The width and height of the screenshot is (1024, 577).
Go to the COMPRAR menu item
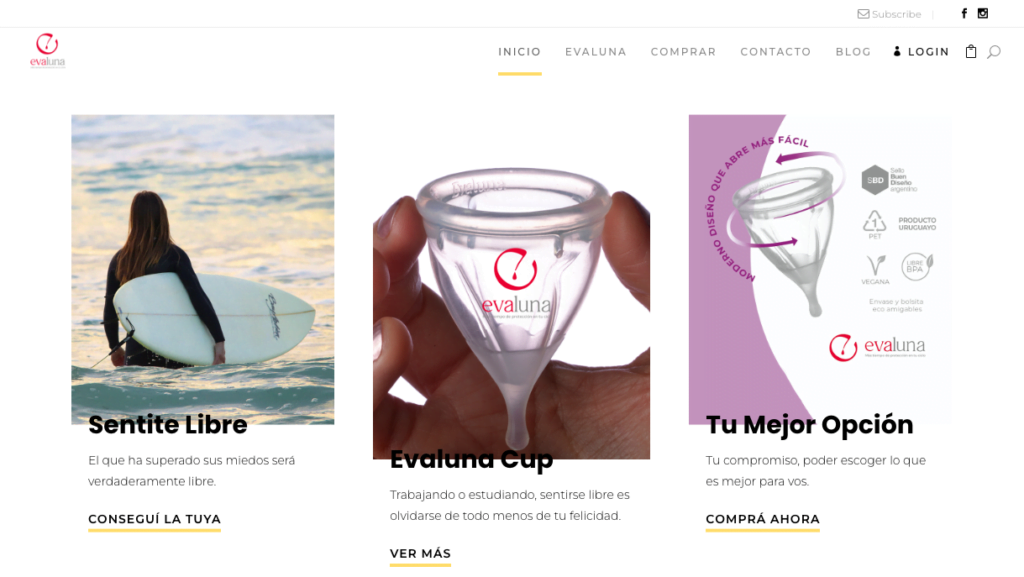point(683,52)
